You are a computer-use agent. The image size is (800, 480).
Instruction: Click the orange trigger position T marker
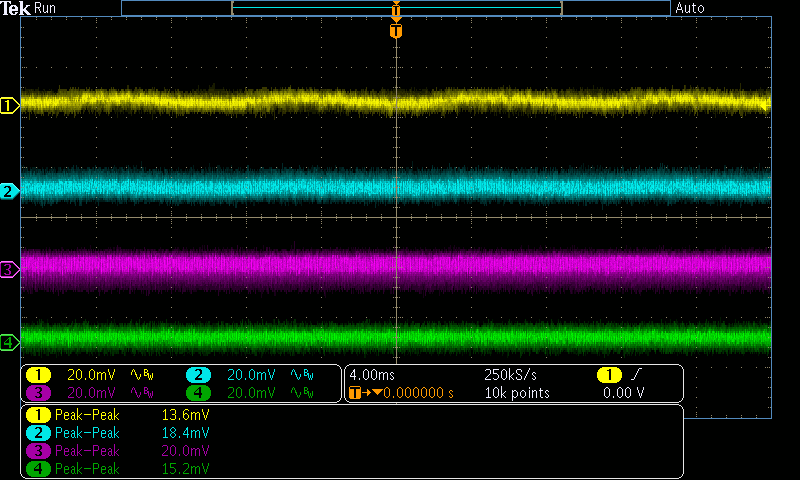[396, 31]
